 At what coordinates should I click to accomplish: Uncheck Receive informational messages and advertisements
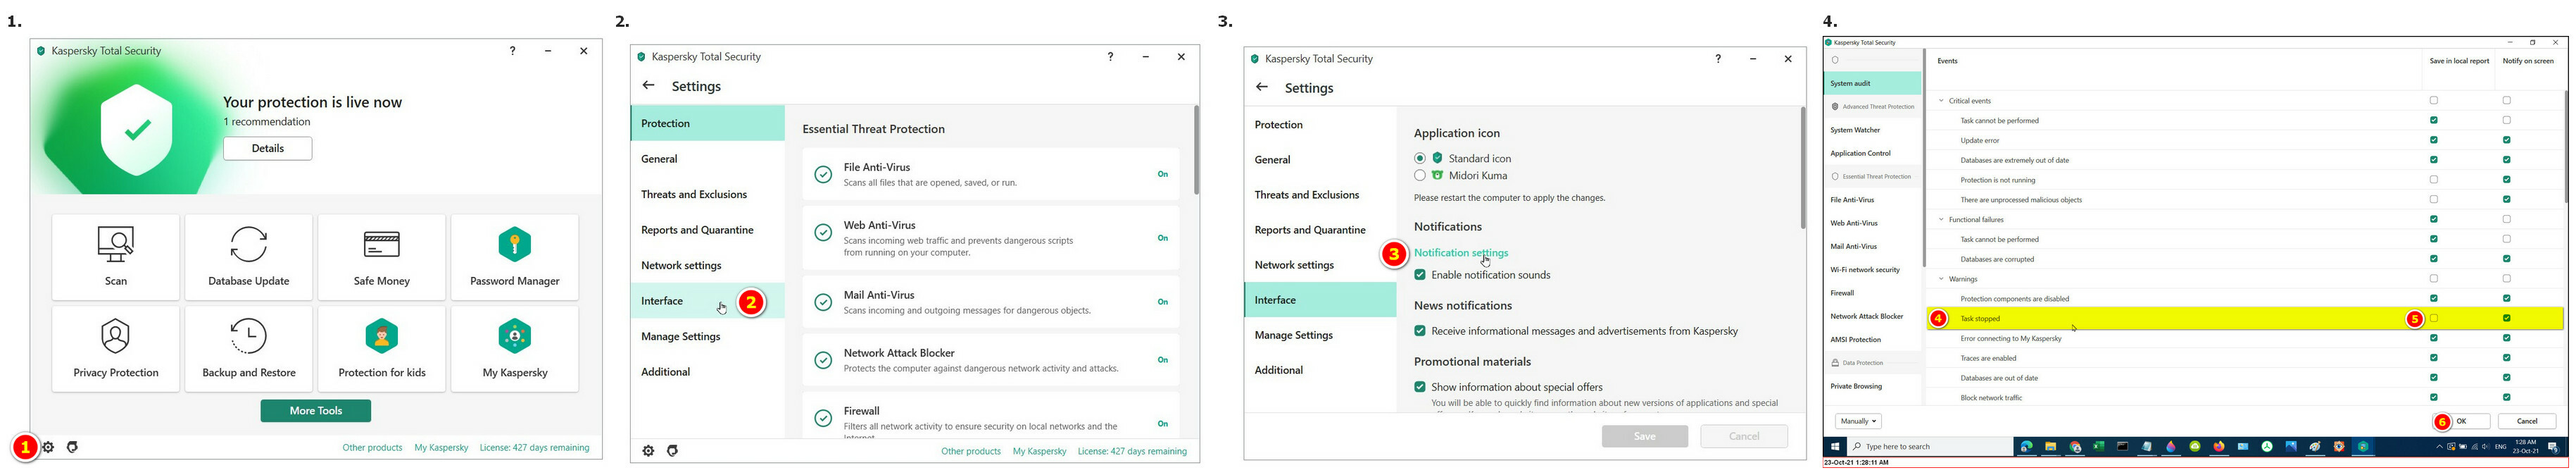[x=1420, y=331]
